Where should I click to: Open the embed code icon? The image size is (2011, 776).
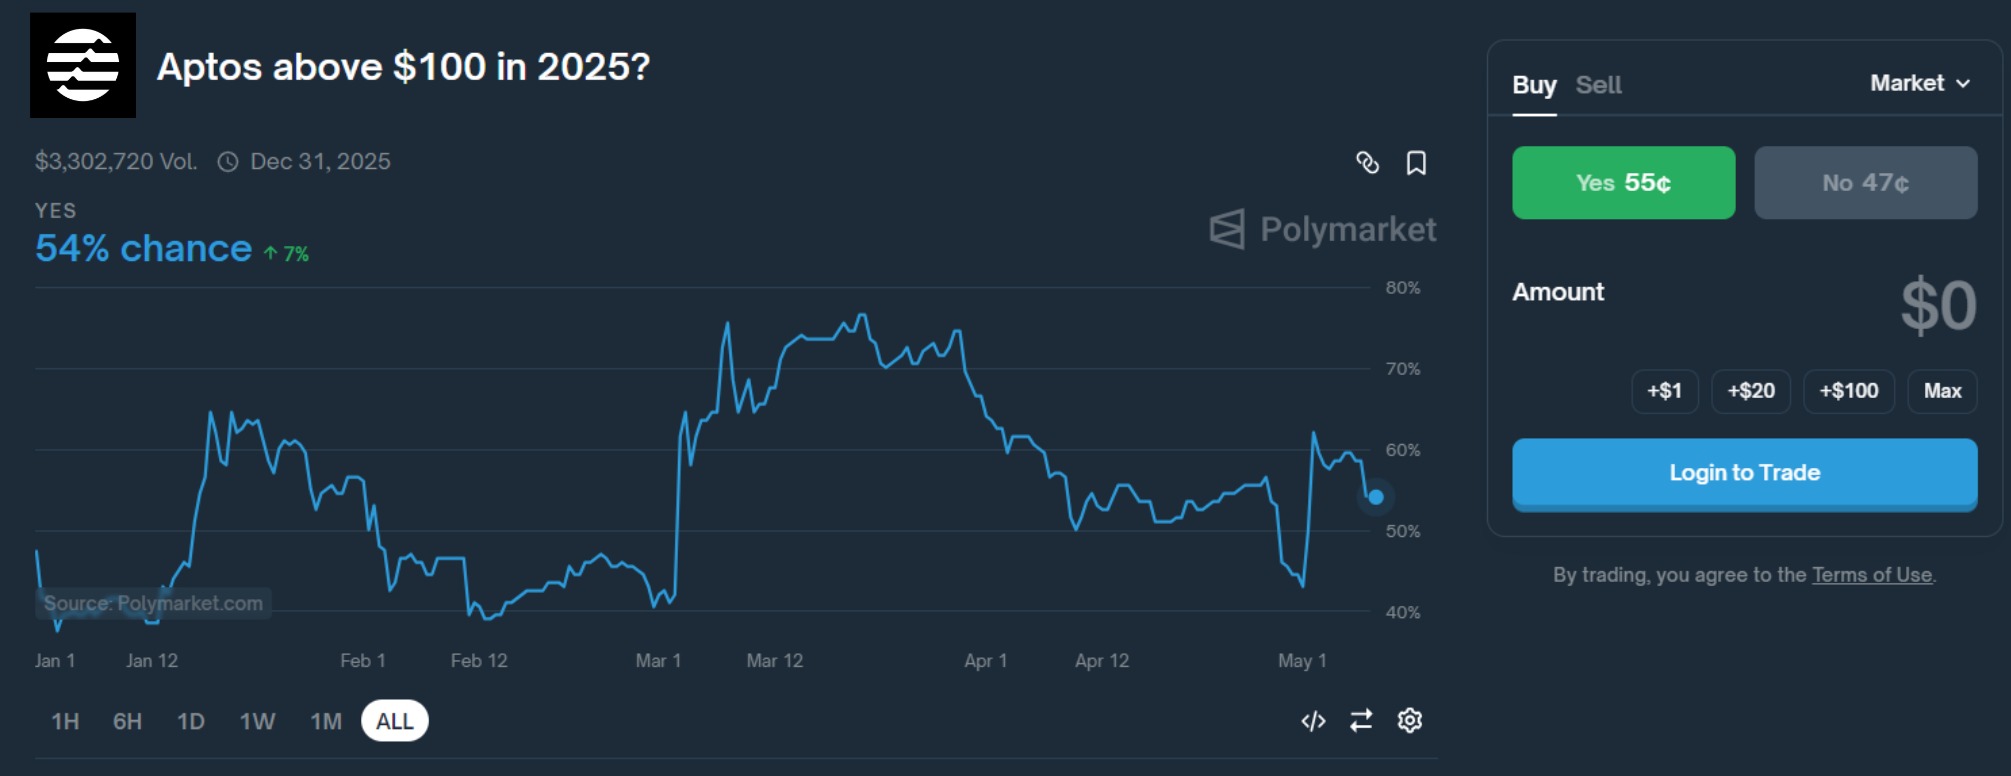[1313, 721]
